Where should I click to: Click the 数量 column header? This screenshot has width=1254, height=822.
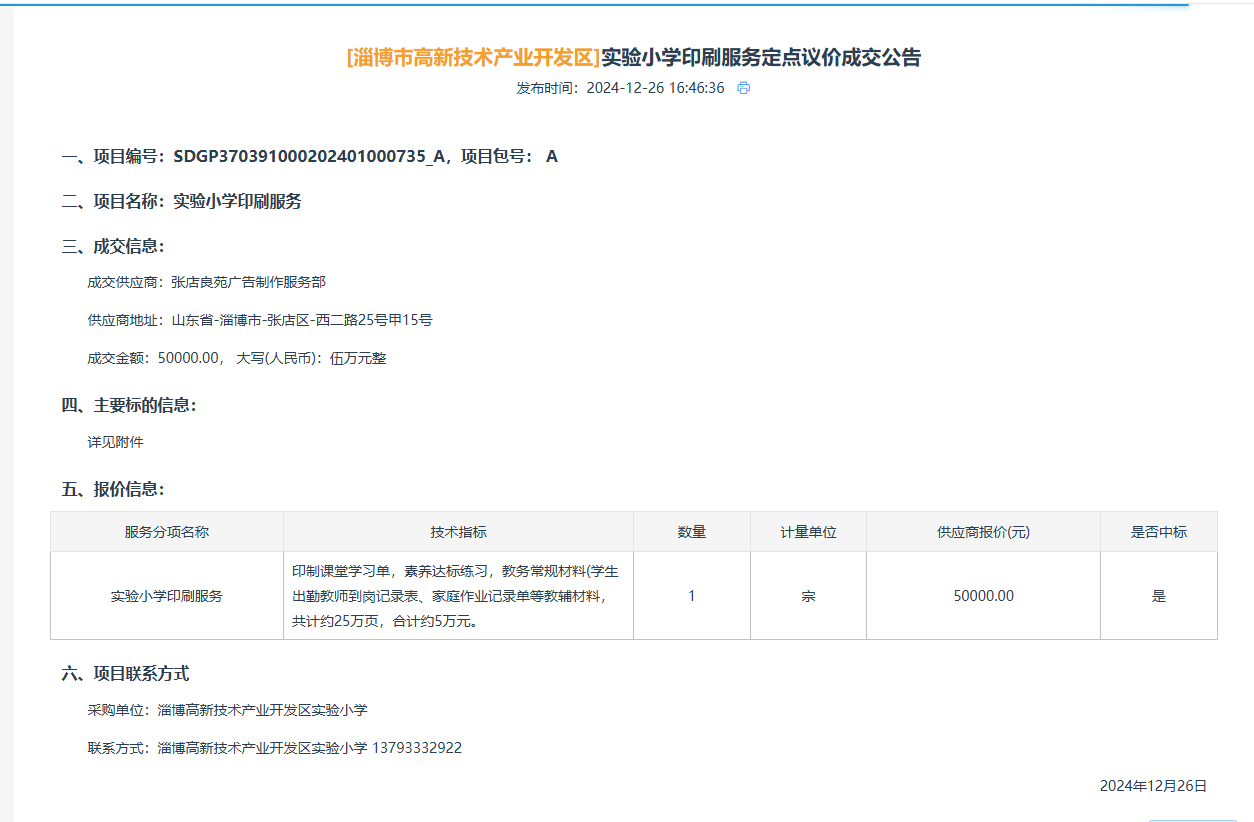click(x=691, y=532)
